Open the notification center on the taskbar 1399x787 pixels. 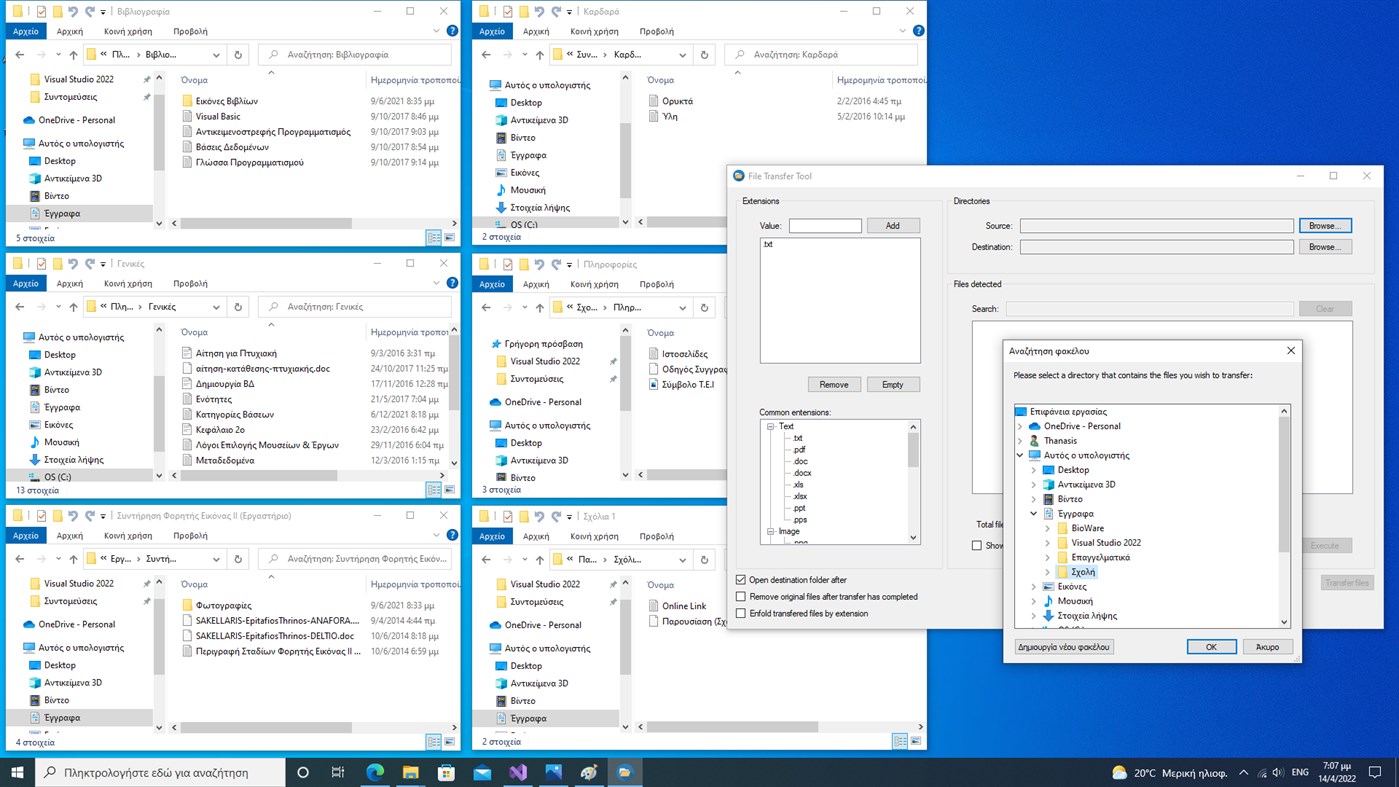coord(1375,772)
